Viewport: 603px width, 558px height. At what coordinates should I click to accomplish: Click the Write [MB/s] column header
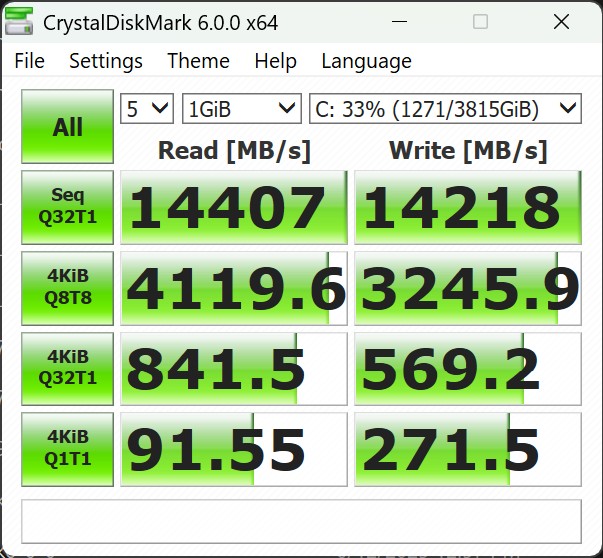pyautogui.click(x=468, y=150)
